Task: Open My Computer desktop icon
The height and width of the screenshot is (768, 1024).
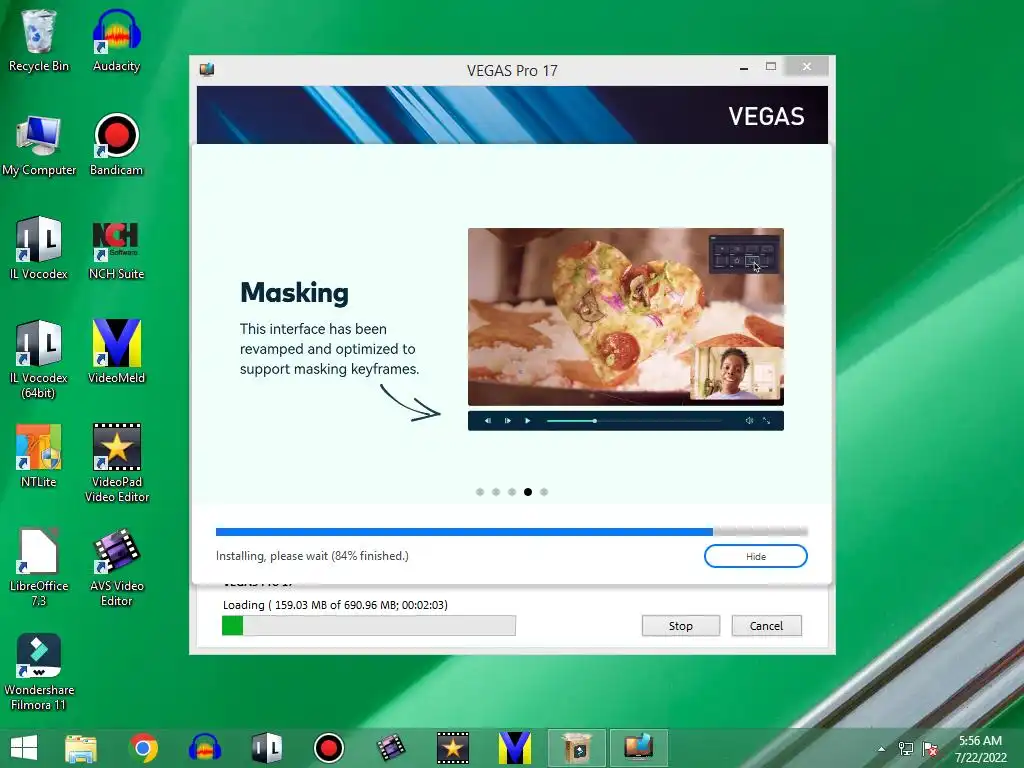Action: (39, 145)
